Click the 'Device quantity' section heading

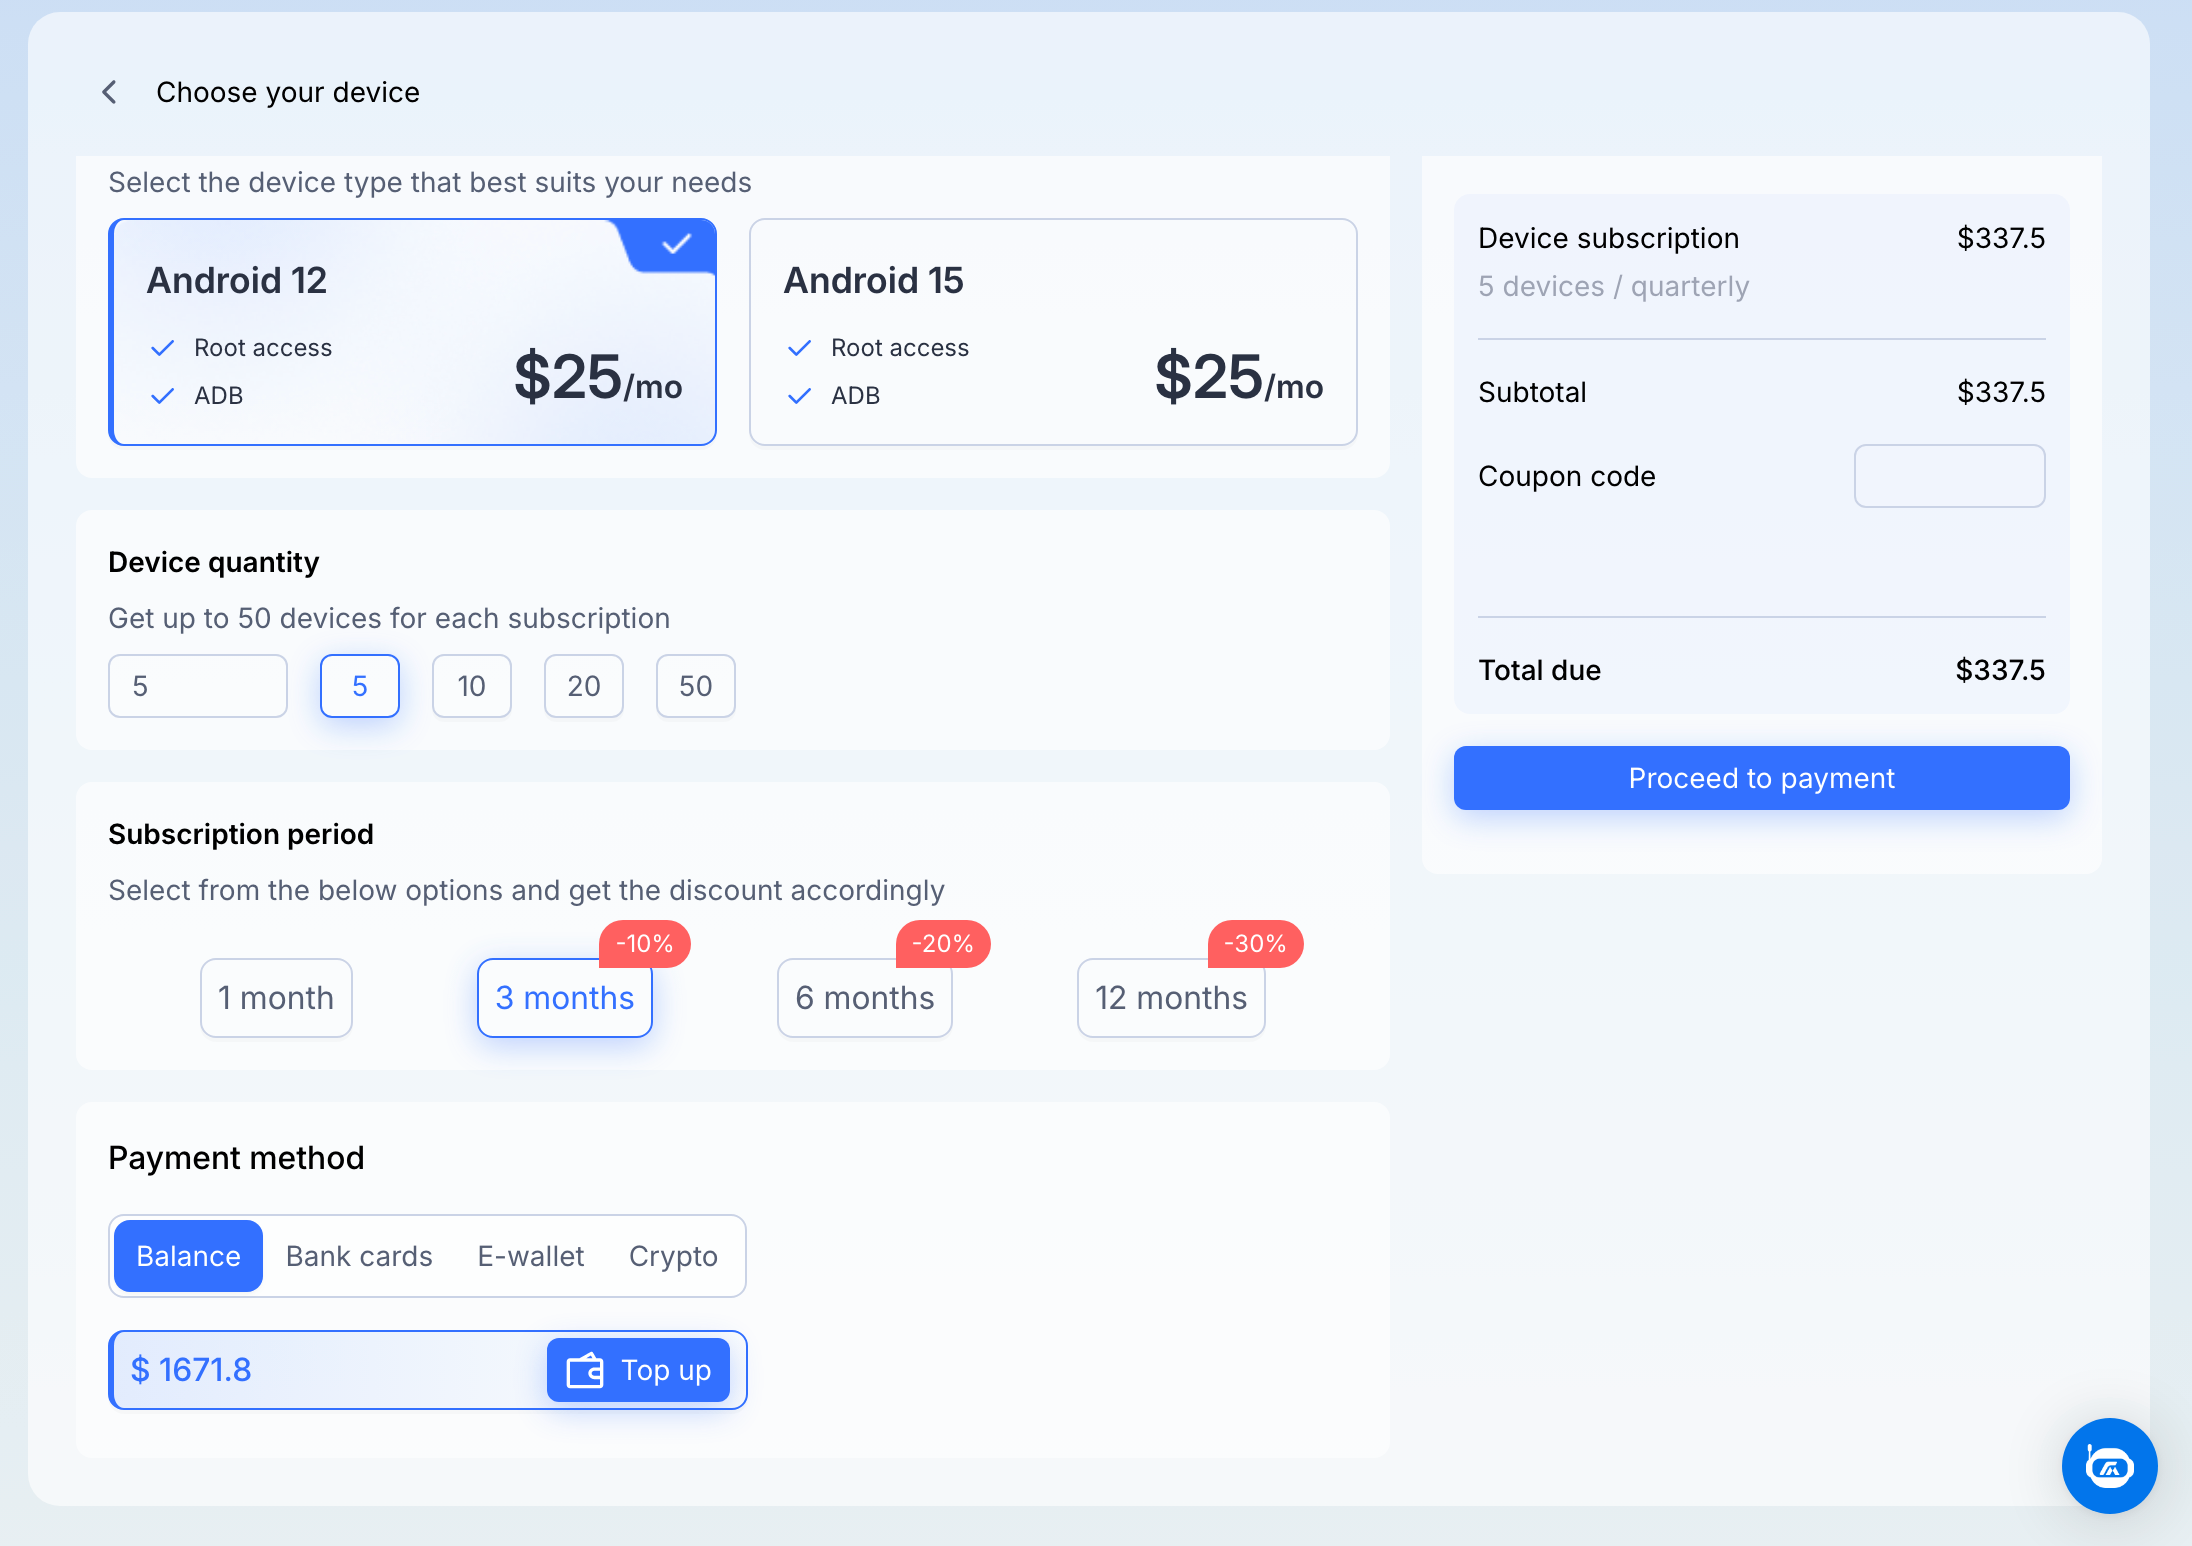point(214,562)
